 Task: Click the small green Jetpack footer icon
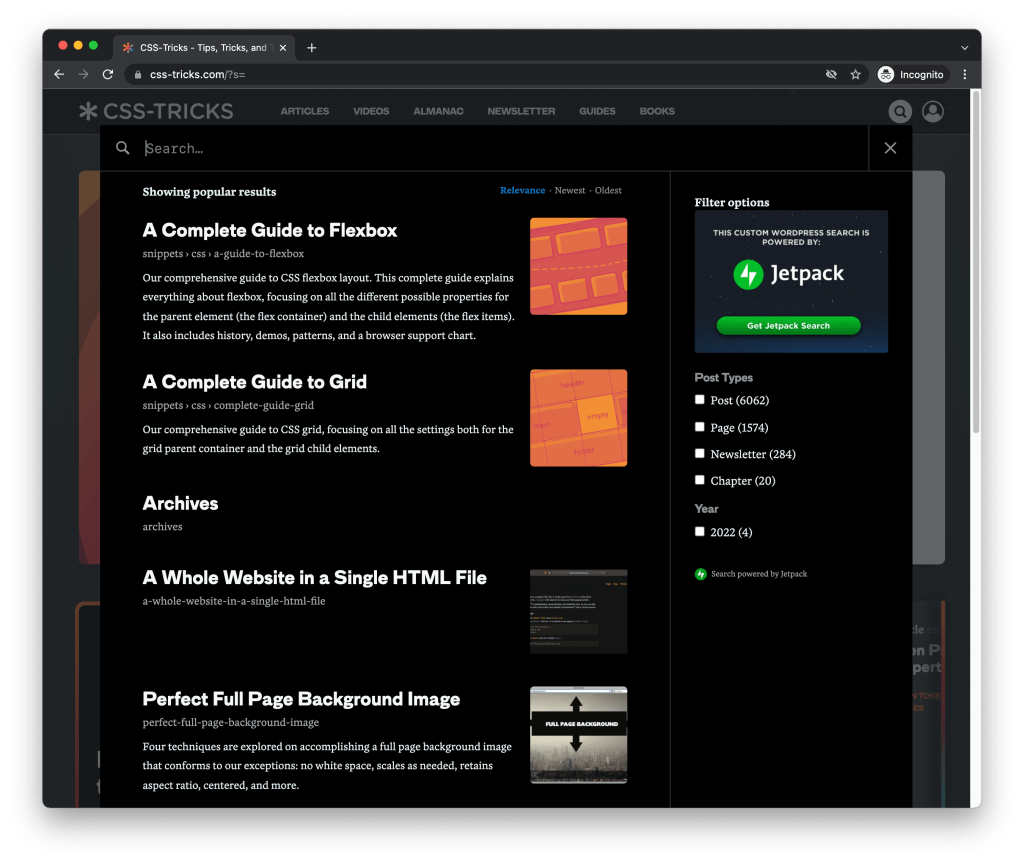click(x=701, y=574)
